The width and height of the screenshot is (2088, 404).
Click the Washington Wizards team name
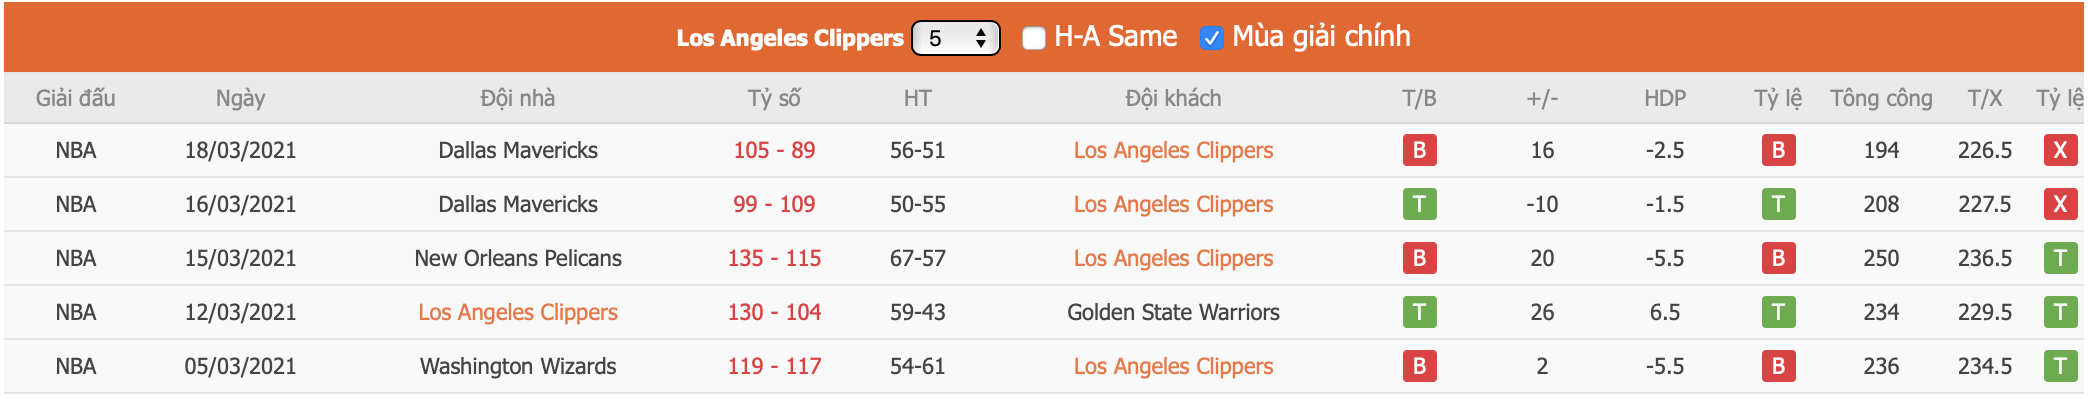pyautogui.click(x=518, y=366)
